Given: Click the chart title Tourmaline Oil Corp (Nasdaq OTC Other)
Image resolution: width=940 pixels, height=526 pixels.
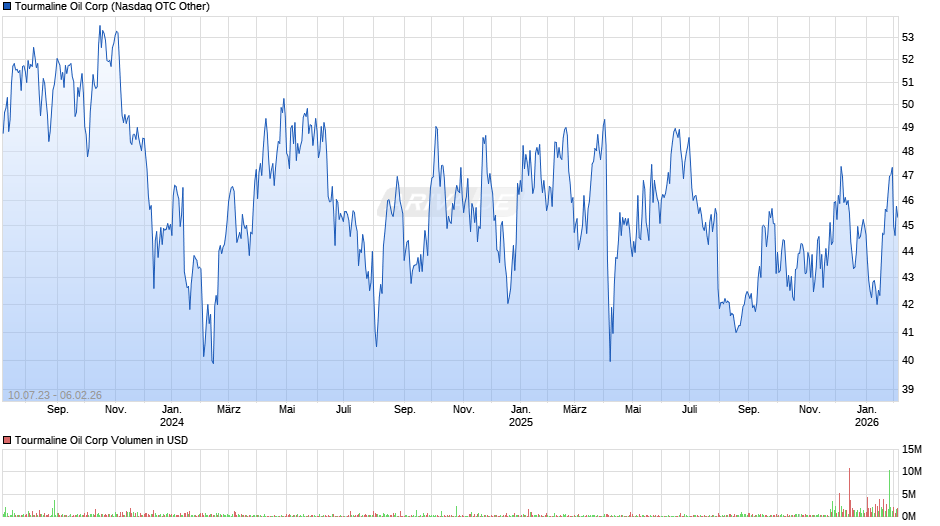Looking at the screenshot, I should [x=112, y=7].
